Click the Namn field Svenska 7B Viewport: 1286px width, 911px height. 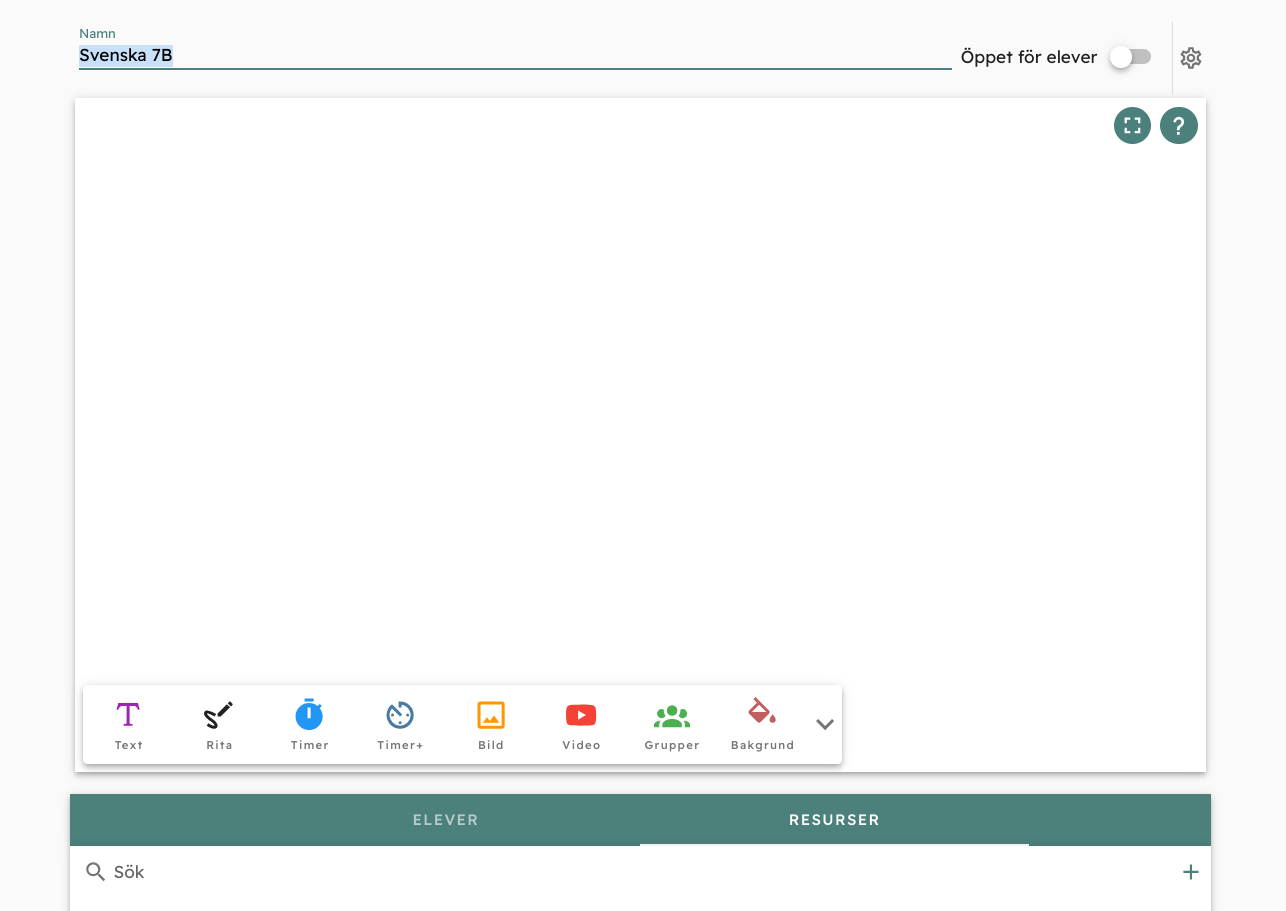click(x=515, y=56)
